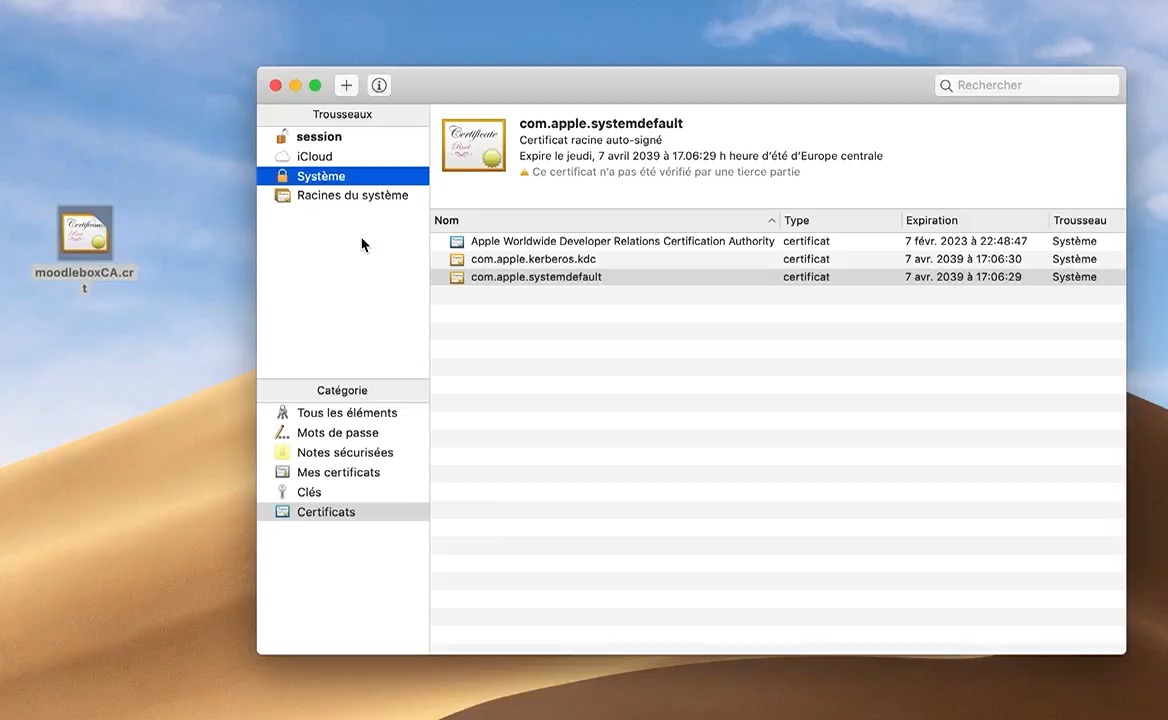Screen dimensions: 1168x720
Task: Click the keys icon for Tous les éléments
Action: 282,412
